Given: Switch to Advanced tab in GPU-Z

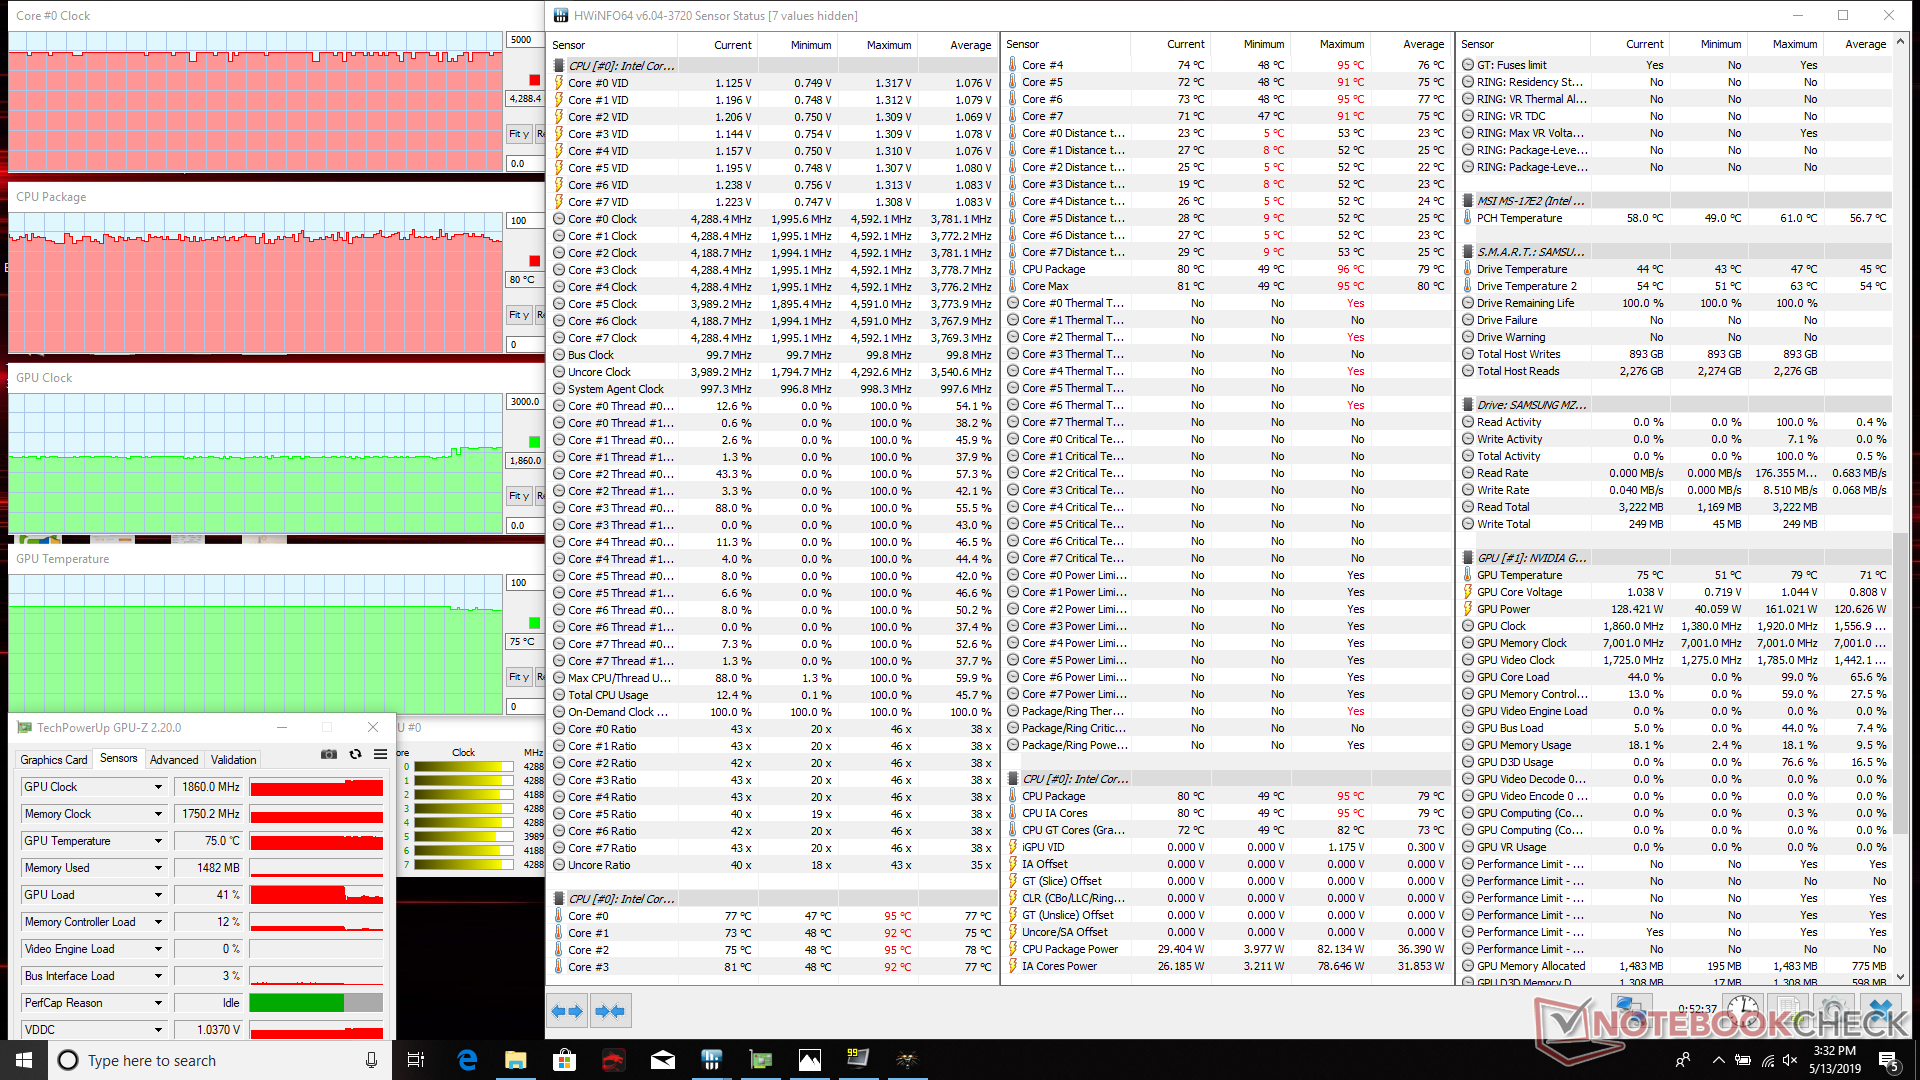Looking at the screenshot, I should coord(174,760).
